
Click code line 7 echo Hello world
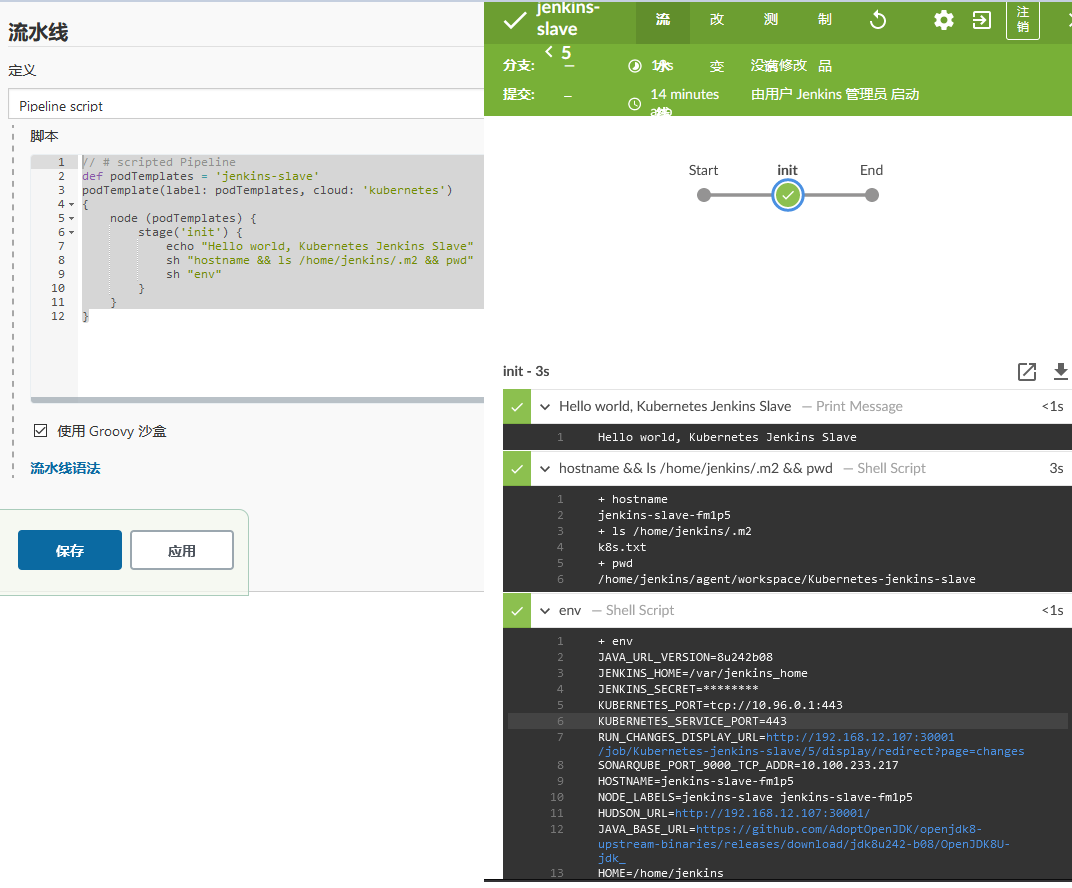point(319,246)
